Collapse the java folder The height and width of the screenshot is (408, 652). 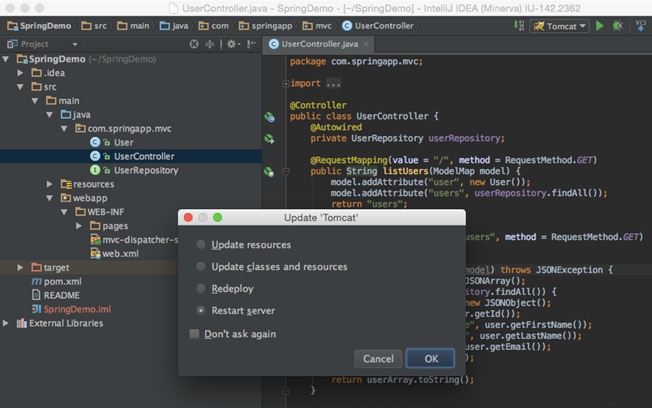[49, 114]
